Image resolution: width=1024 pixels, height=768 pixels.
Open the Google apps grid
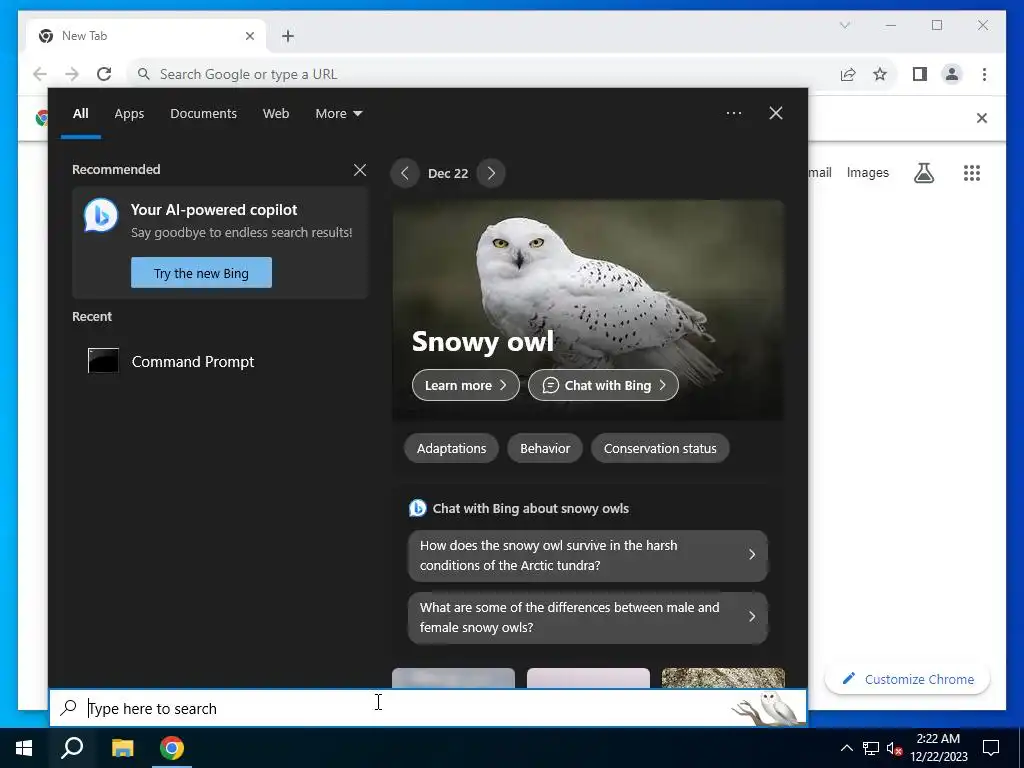[972, 173]
